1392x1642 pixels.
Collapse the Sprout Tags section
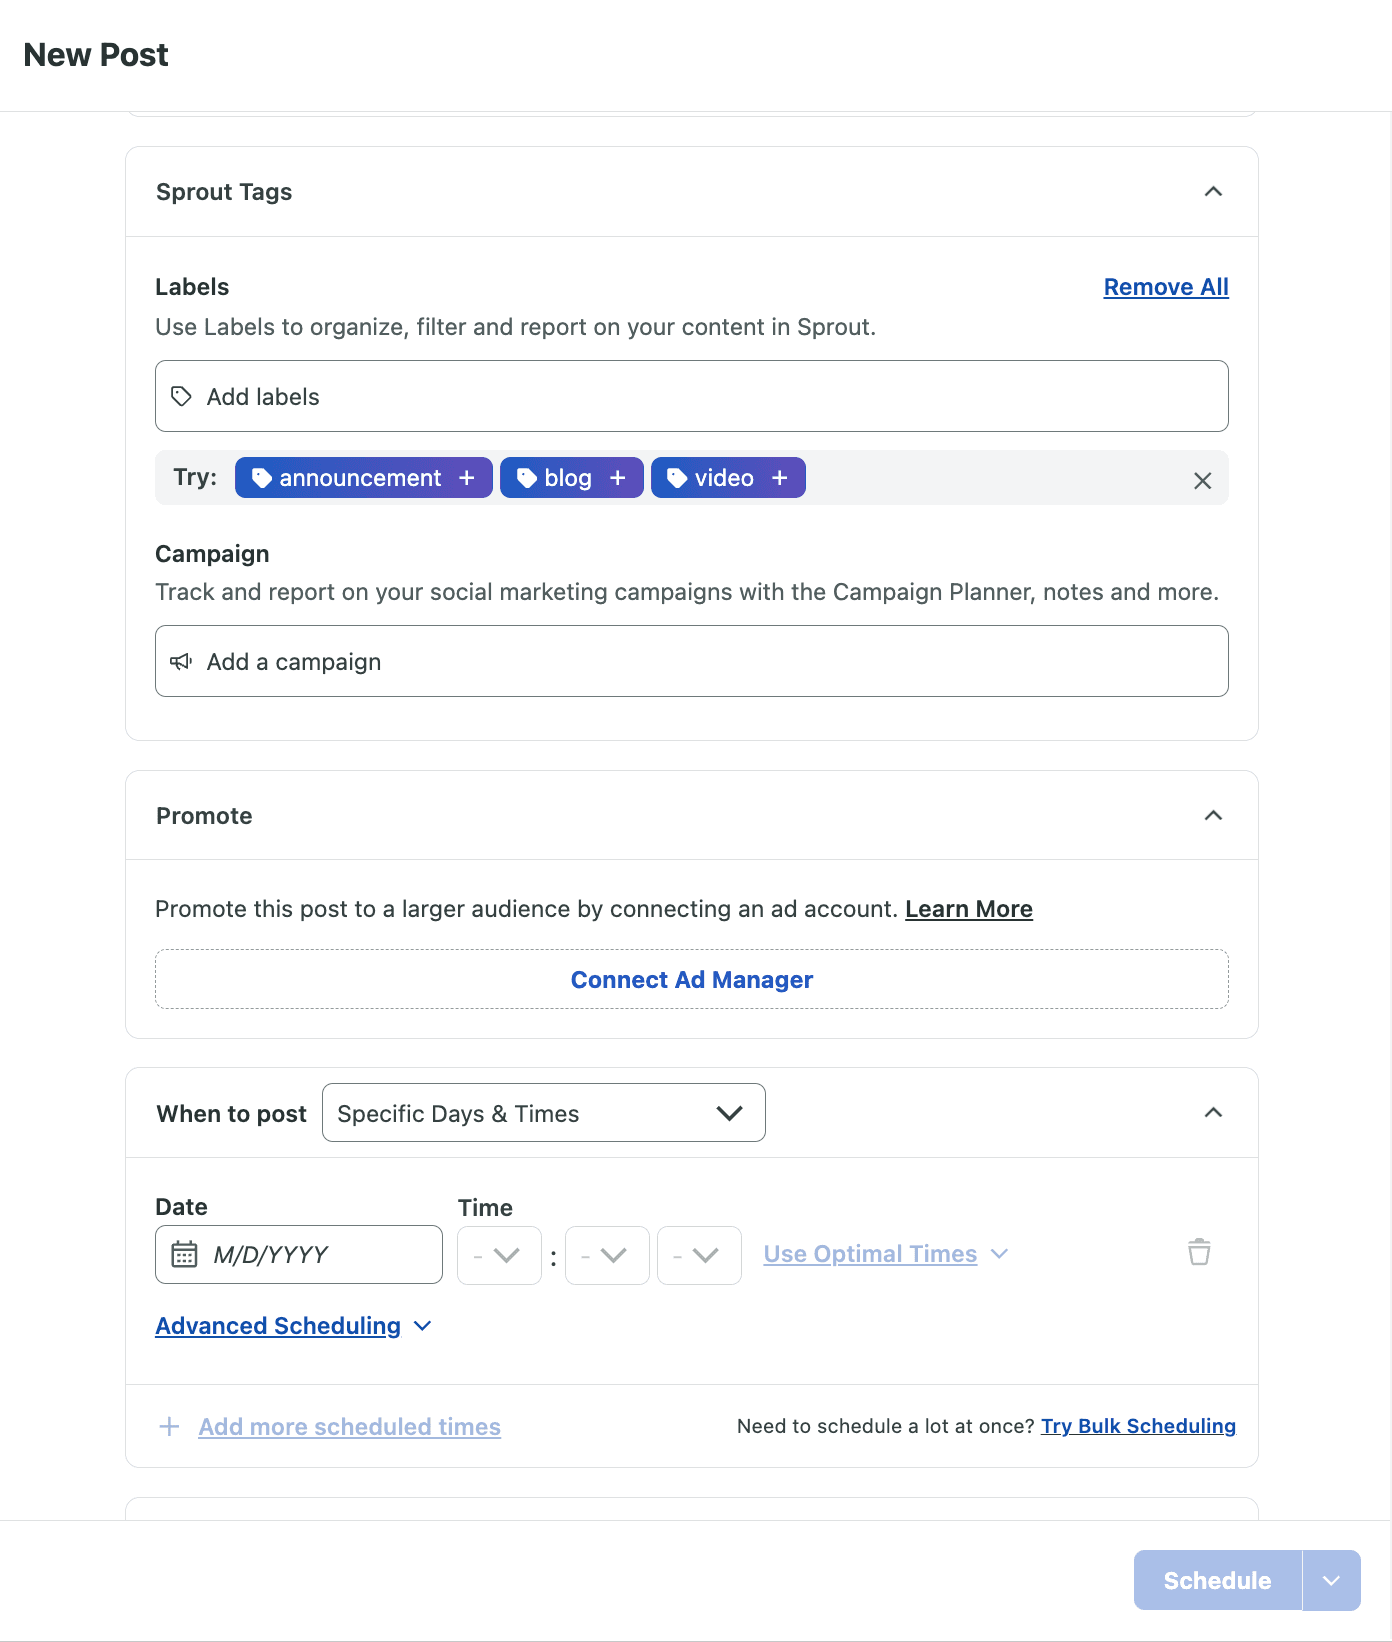(1213, 192)
